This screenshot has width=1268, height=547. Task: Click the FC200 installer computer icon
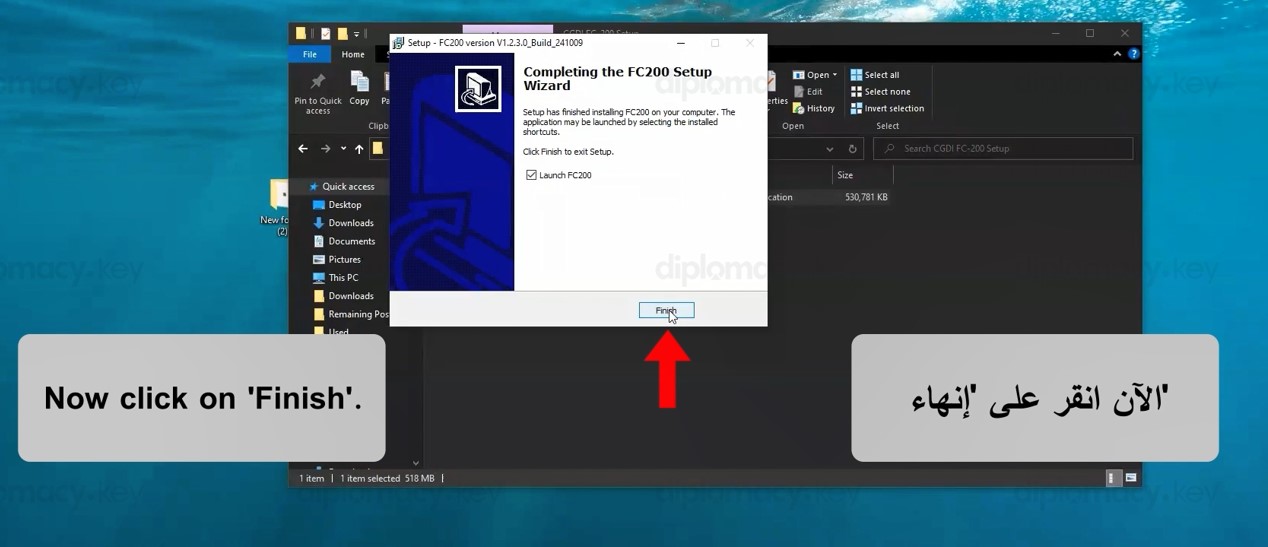tap(478, 89)
